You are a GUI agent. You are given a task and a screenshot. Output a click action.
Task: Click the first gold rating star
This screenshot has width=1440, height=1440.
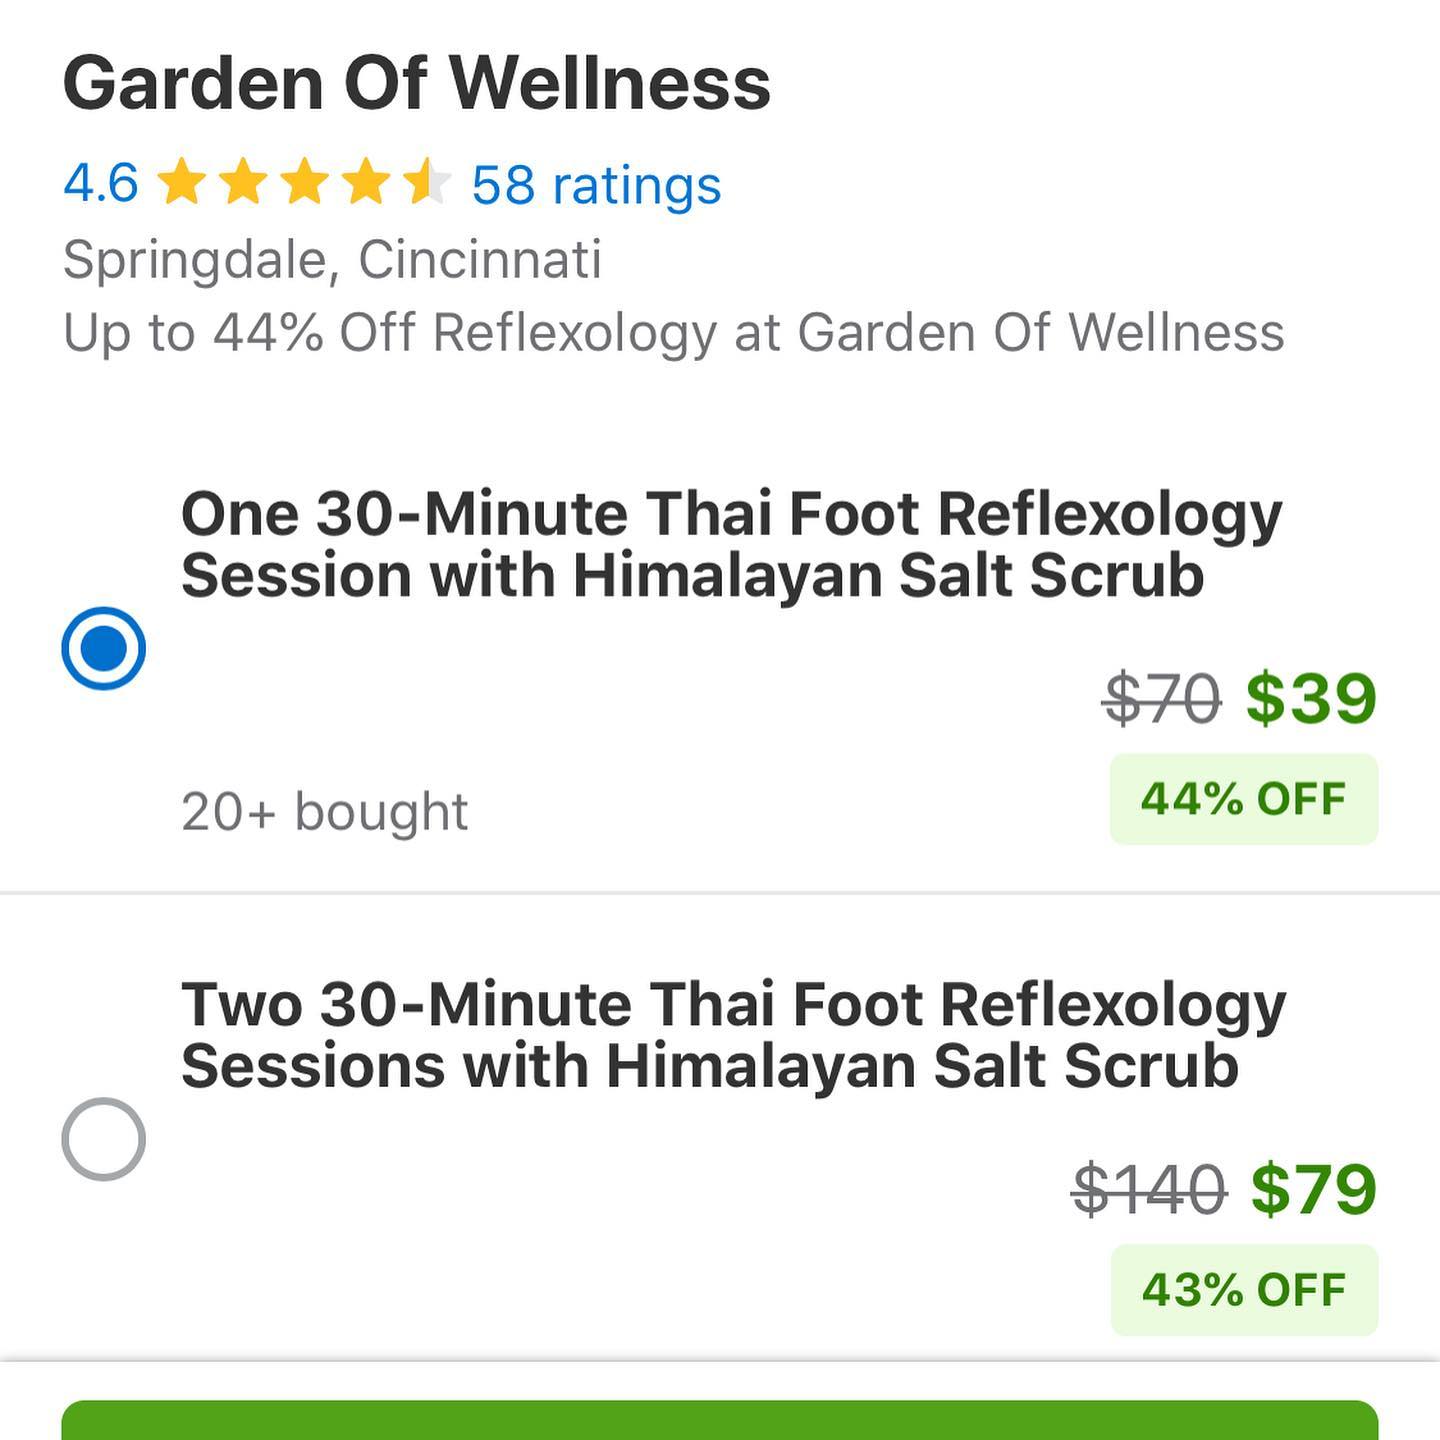click(x=182, y=184)
